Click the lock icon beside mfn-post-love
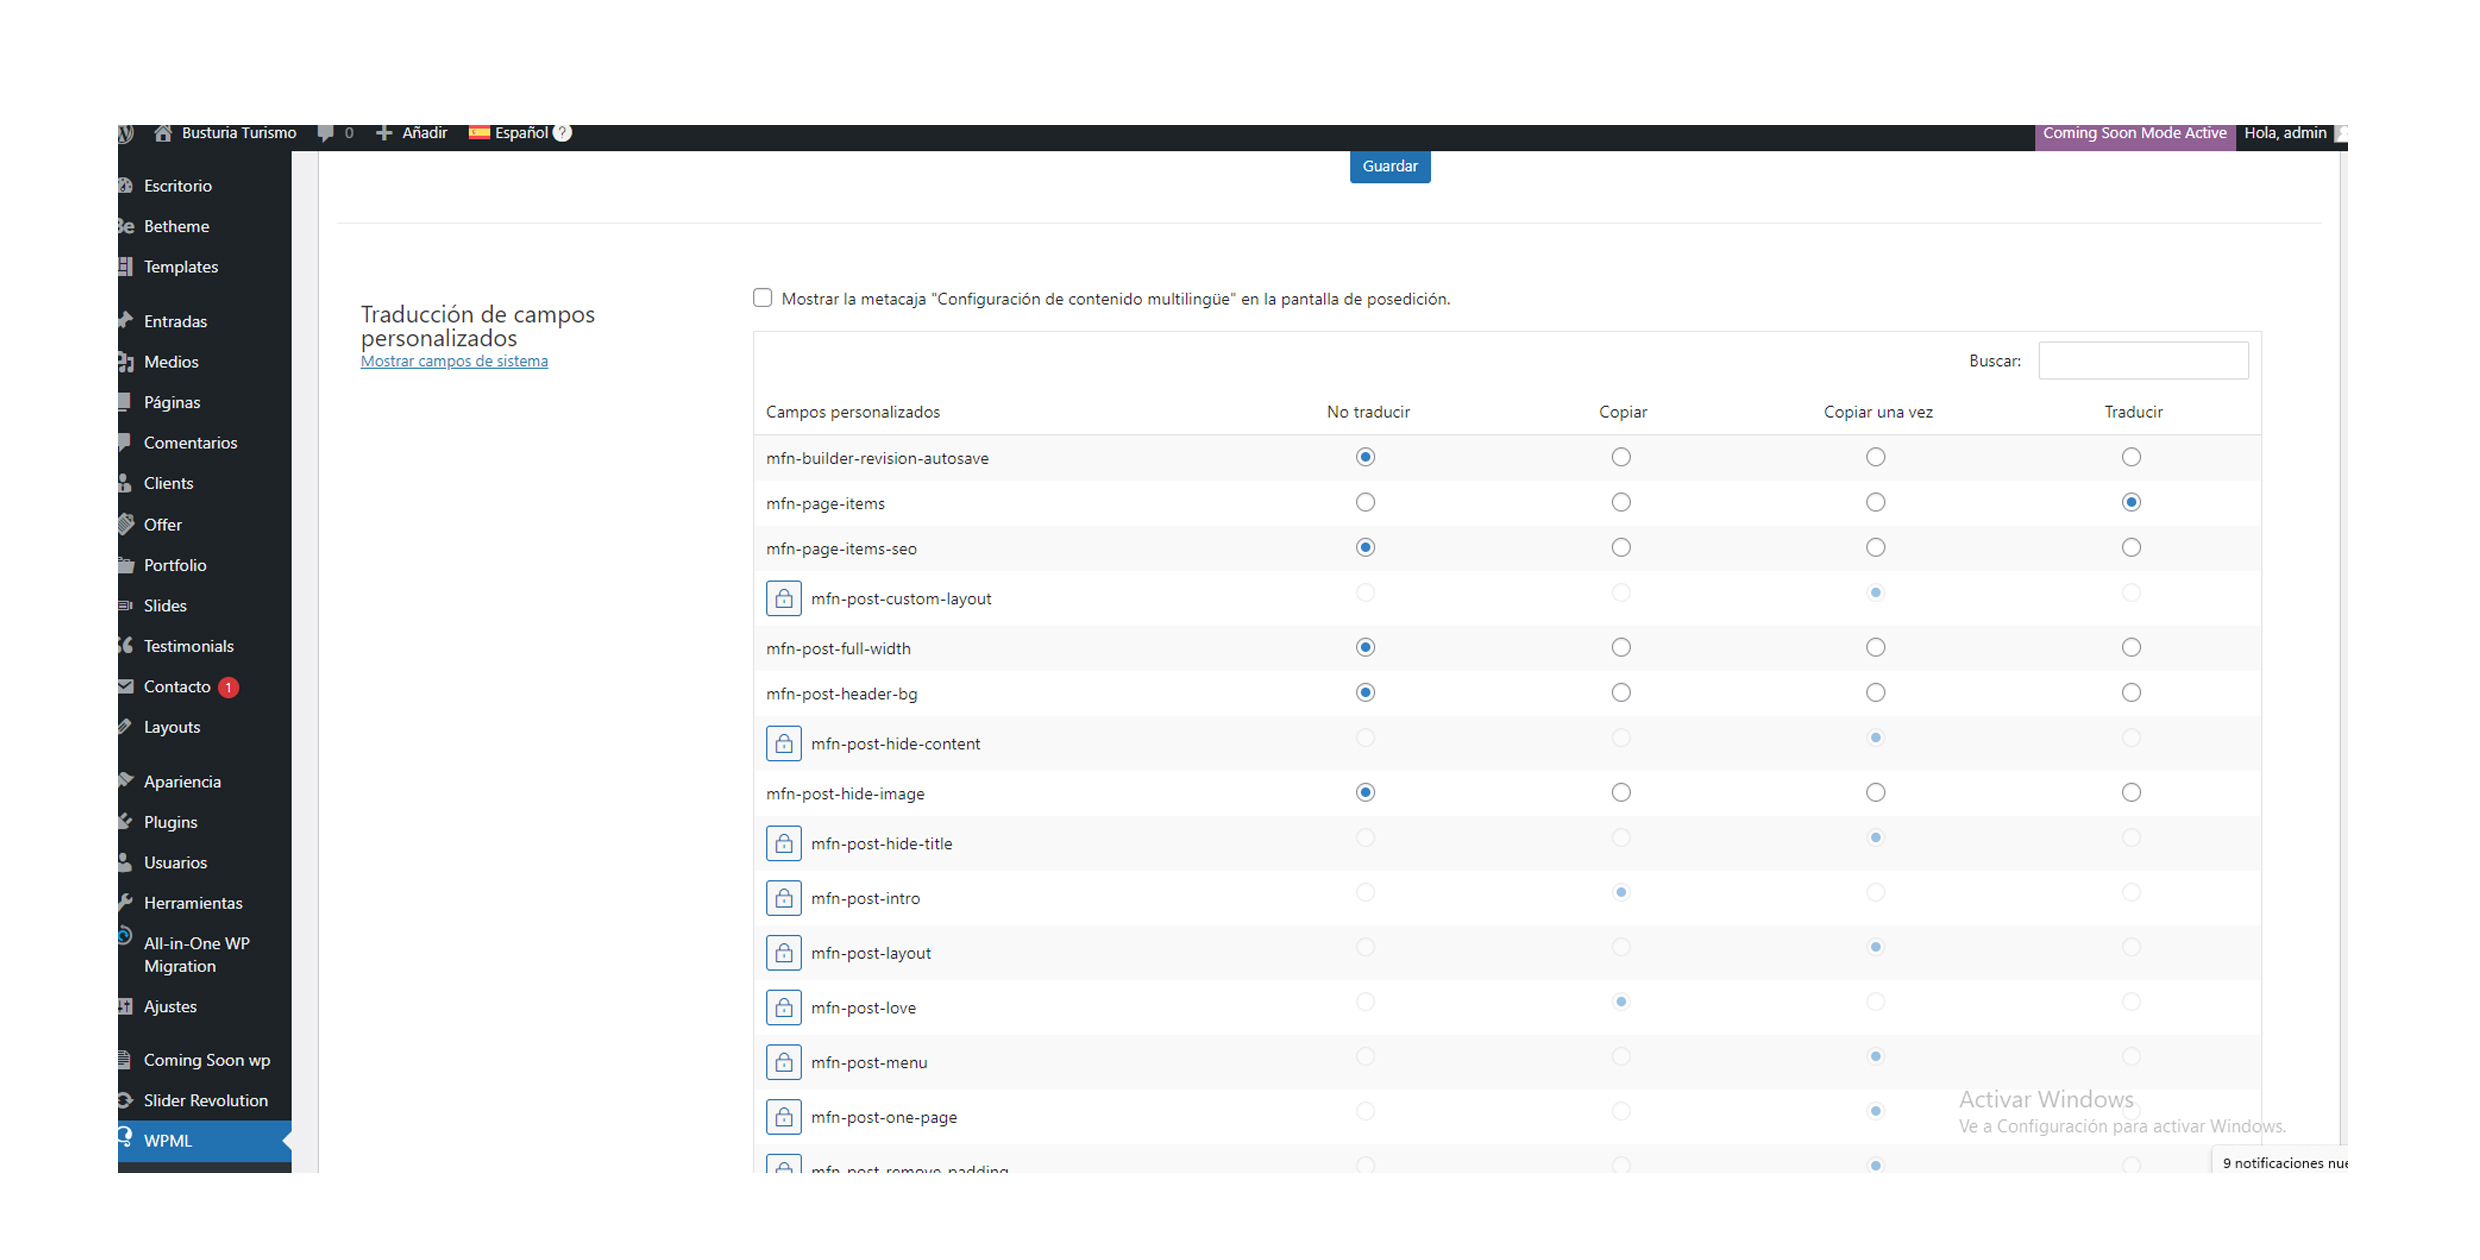The width and height of the screenshot is (2480, 1260). click(783, 1007)
